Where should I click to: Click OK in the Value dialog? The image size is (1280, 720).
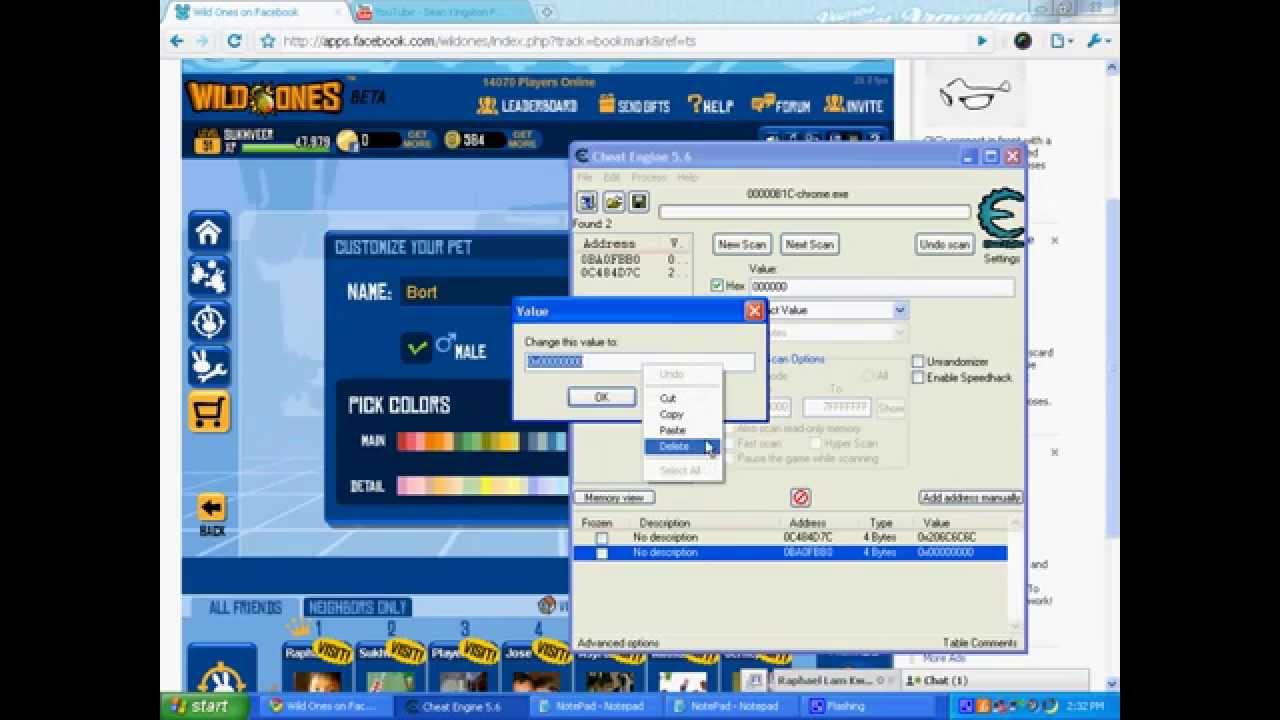click(x=601, y=397)
